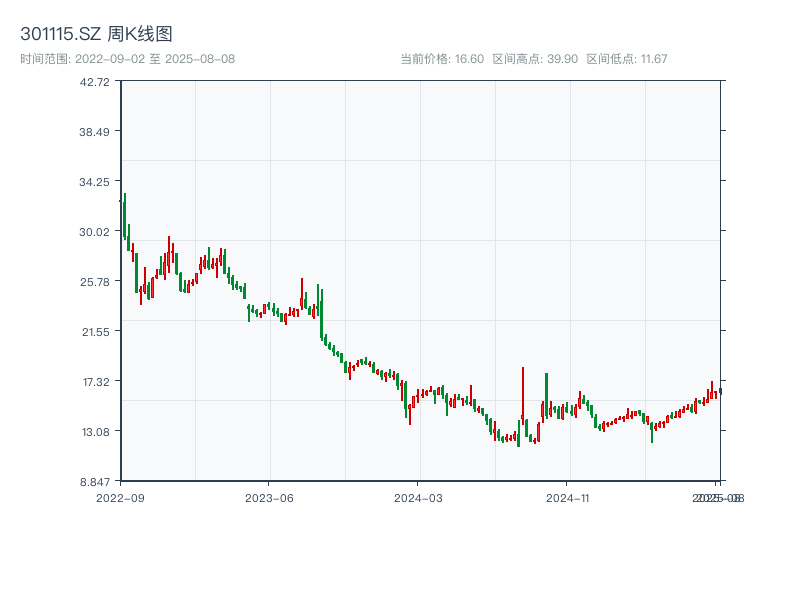Click the 时间范围 date range text

tap(127, 59)
